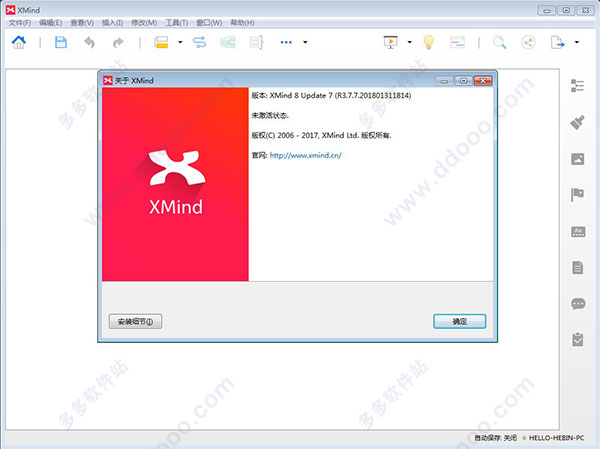Close the 关于 XMind dialog
Screen dimensions: 600x449
click(x=483, y=81)
